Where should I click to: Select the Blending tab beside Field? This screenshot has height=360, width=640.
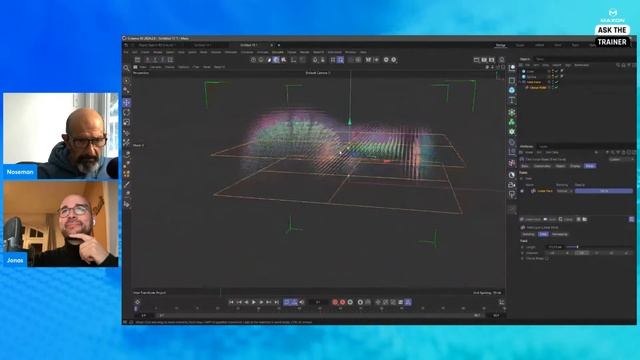pos(529,234)
